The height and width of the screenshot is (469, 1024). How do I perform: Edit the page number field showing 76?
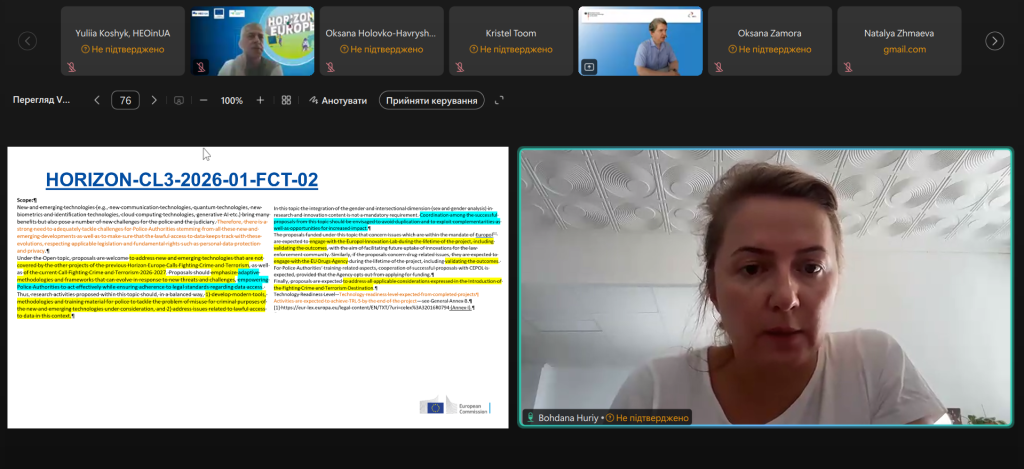point(125,101)
